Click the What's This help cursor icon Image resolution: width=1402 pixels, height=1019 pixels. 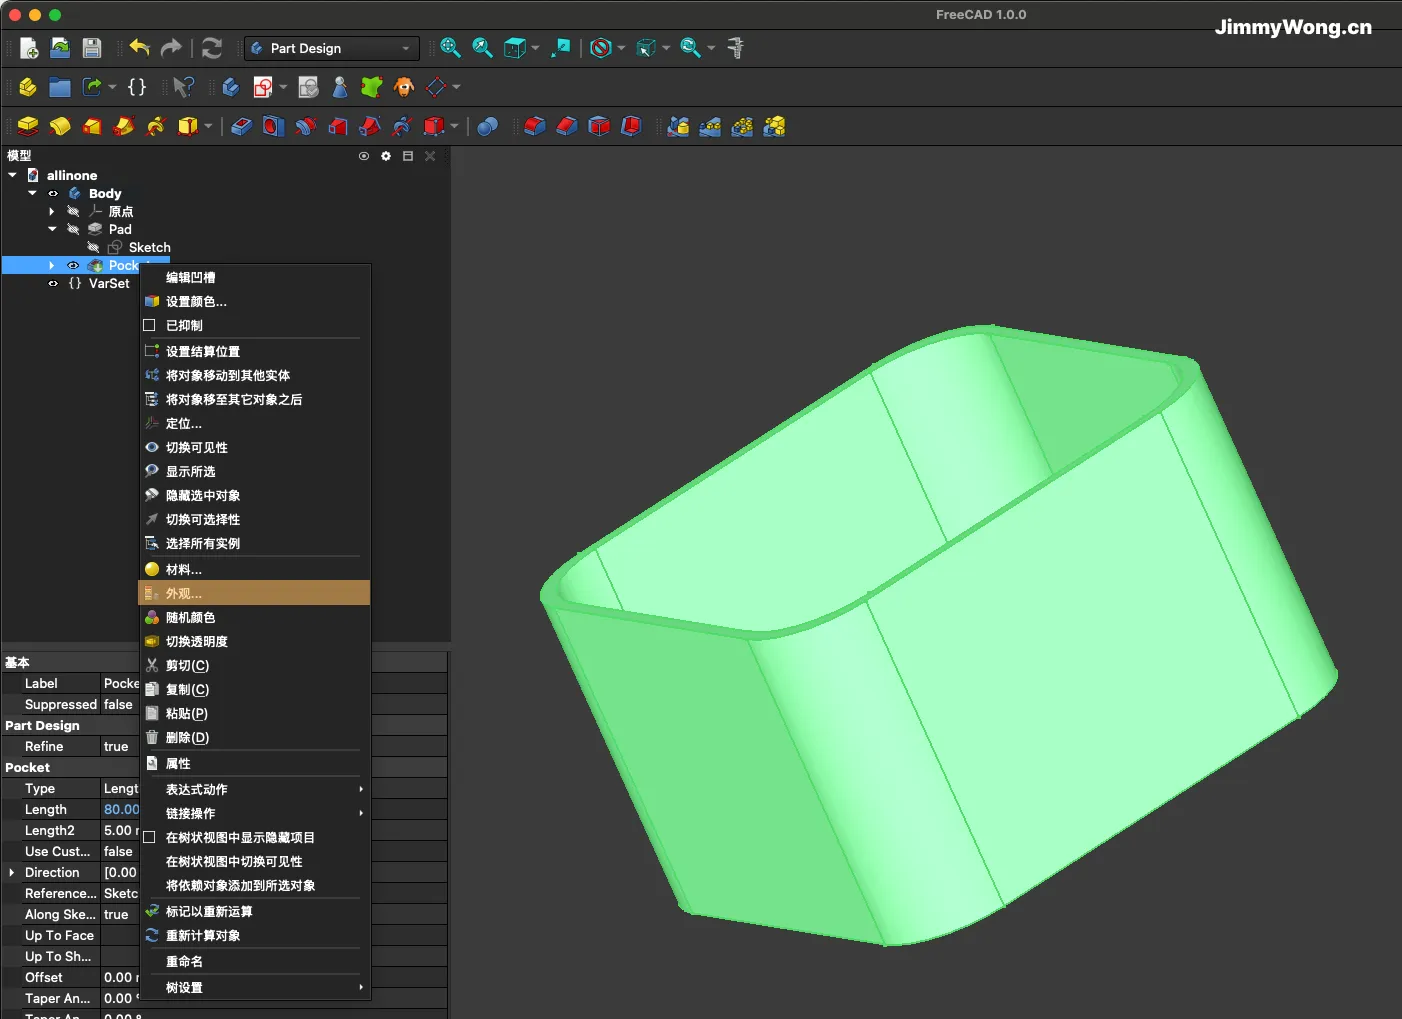click(x=183, y=87)
